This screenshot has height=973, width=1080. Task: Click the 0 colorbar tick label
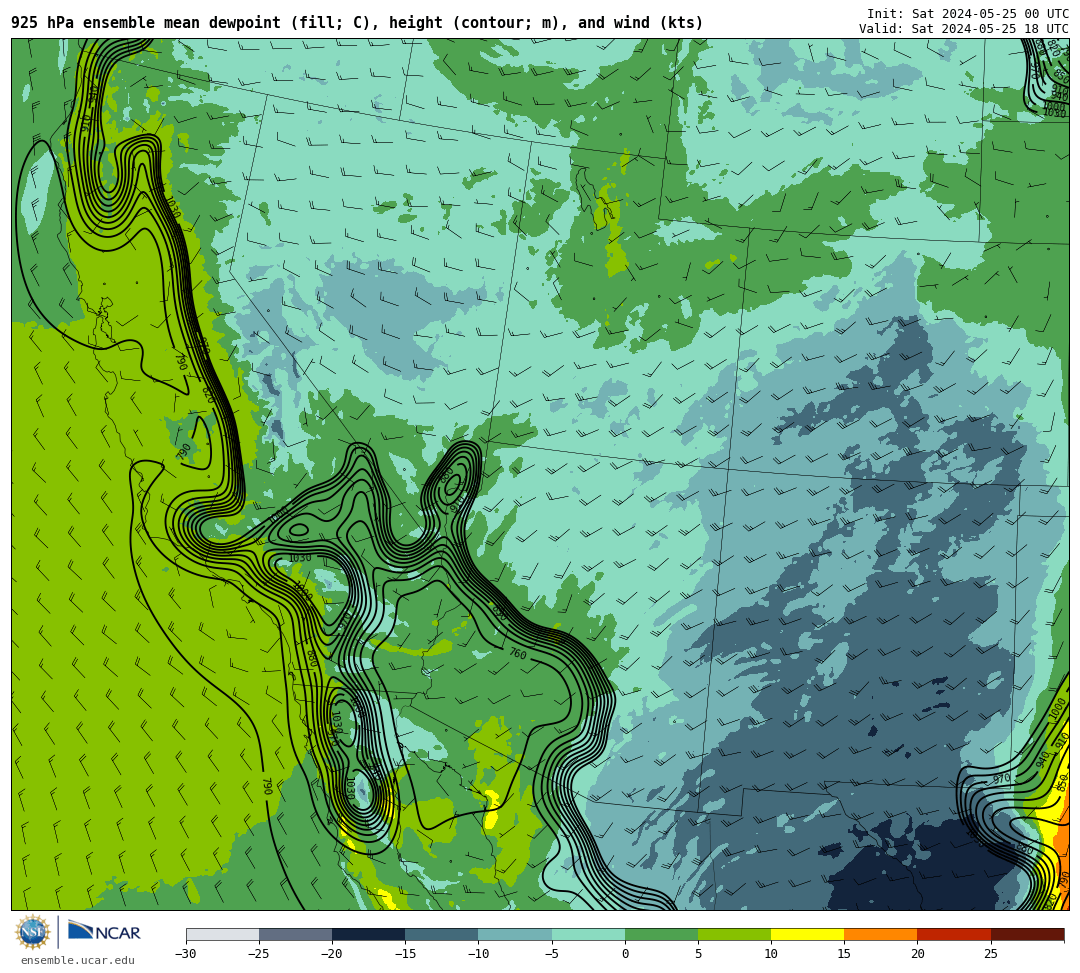(625, 954)
